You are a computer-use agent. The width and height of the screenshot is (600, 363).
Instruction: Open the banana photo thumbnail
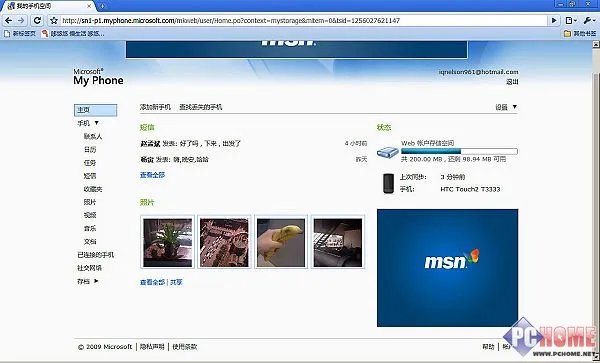[281, 242]
